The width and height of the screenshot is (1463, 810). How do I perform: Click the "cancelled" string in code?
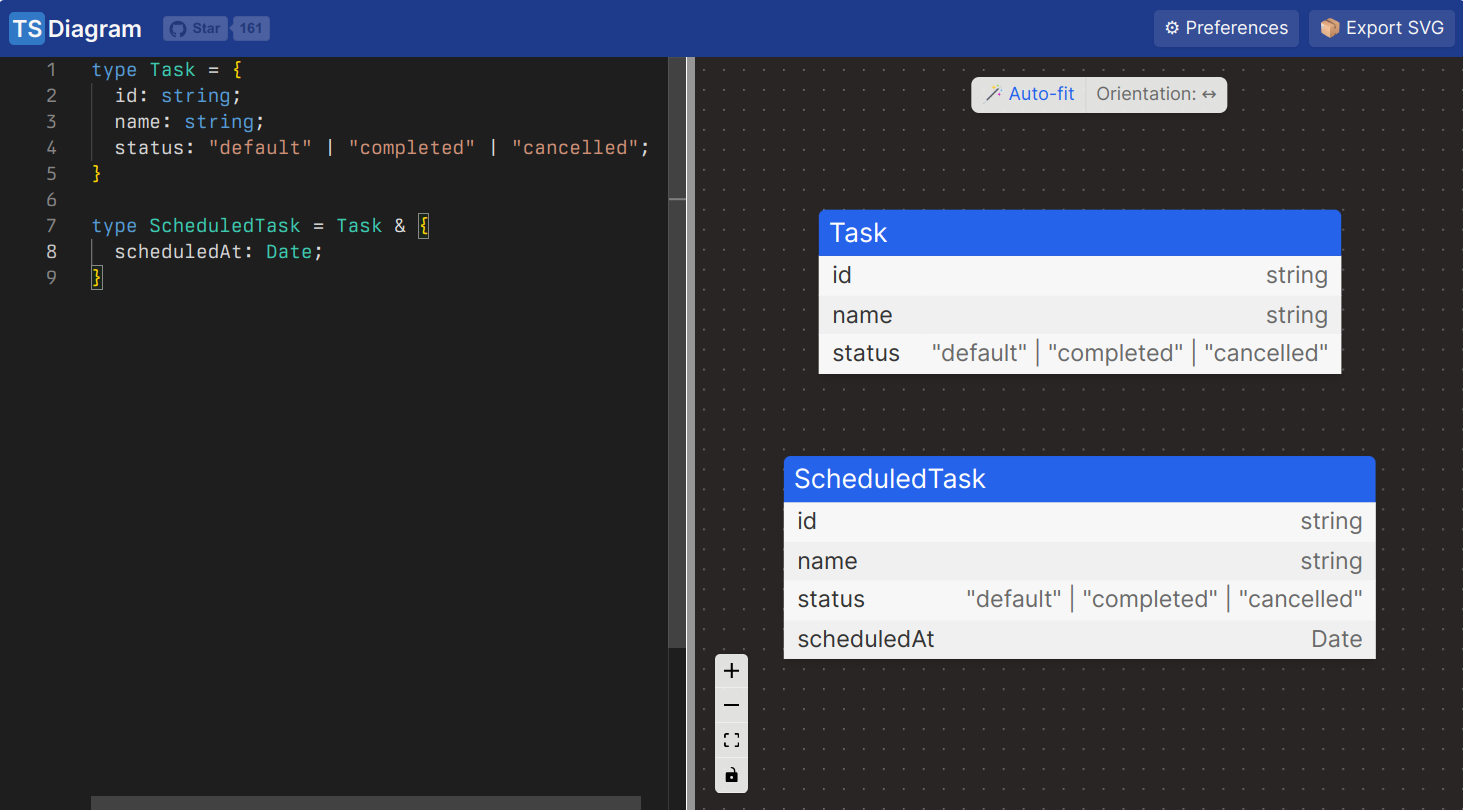(576, 148)
